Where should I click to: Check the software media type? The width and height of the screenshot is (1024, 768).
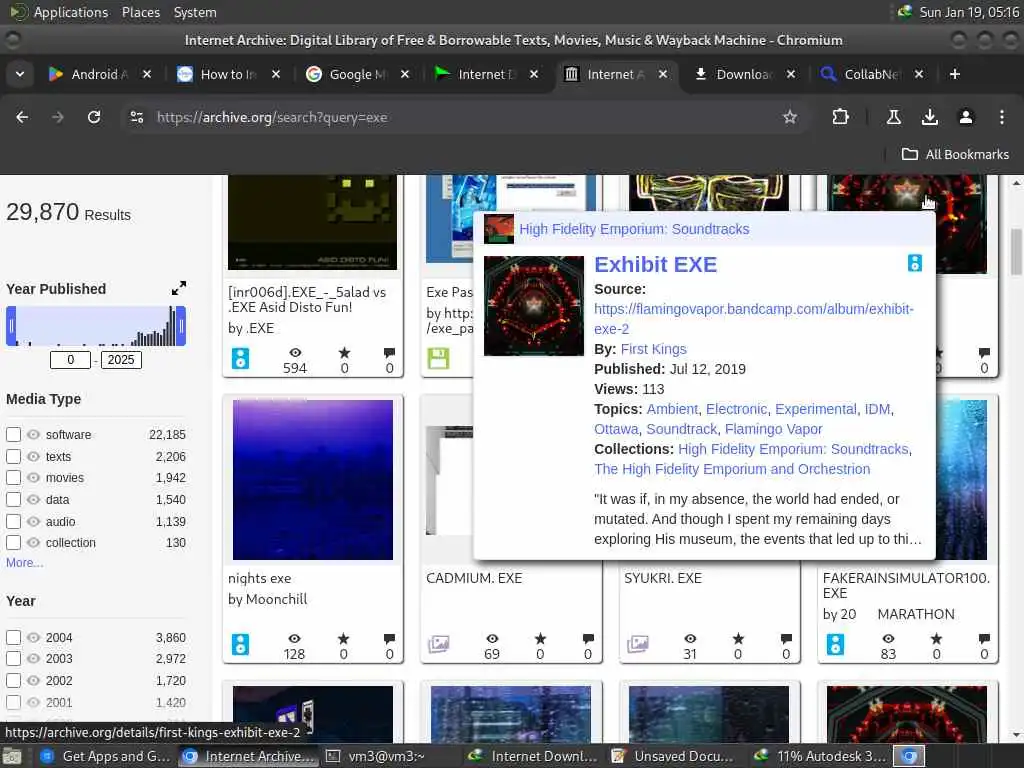(13, 434)
